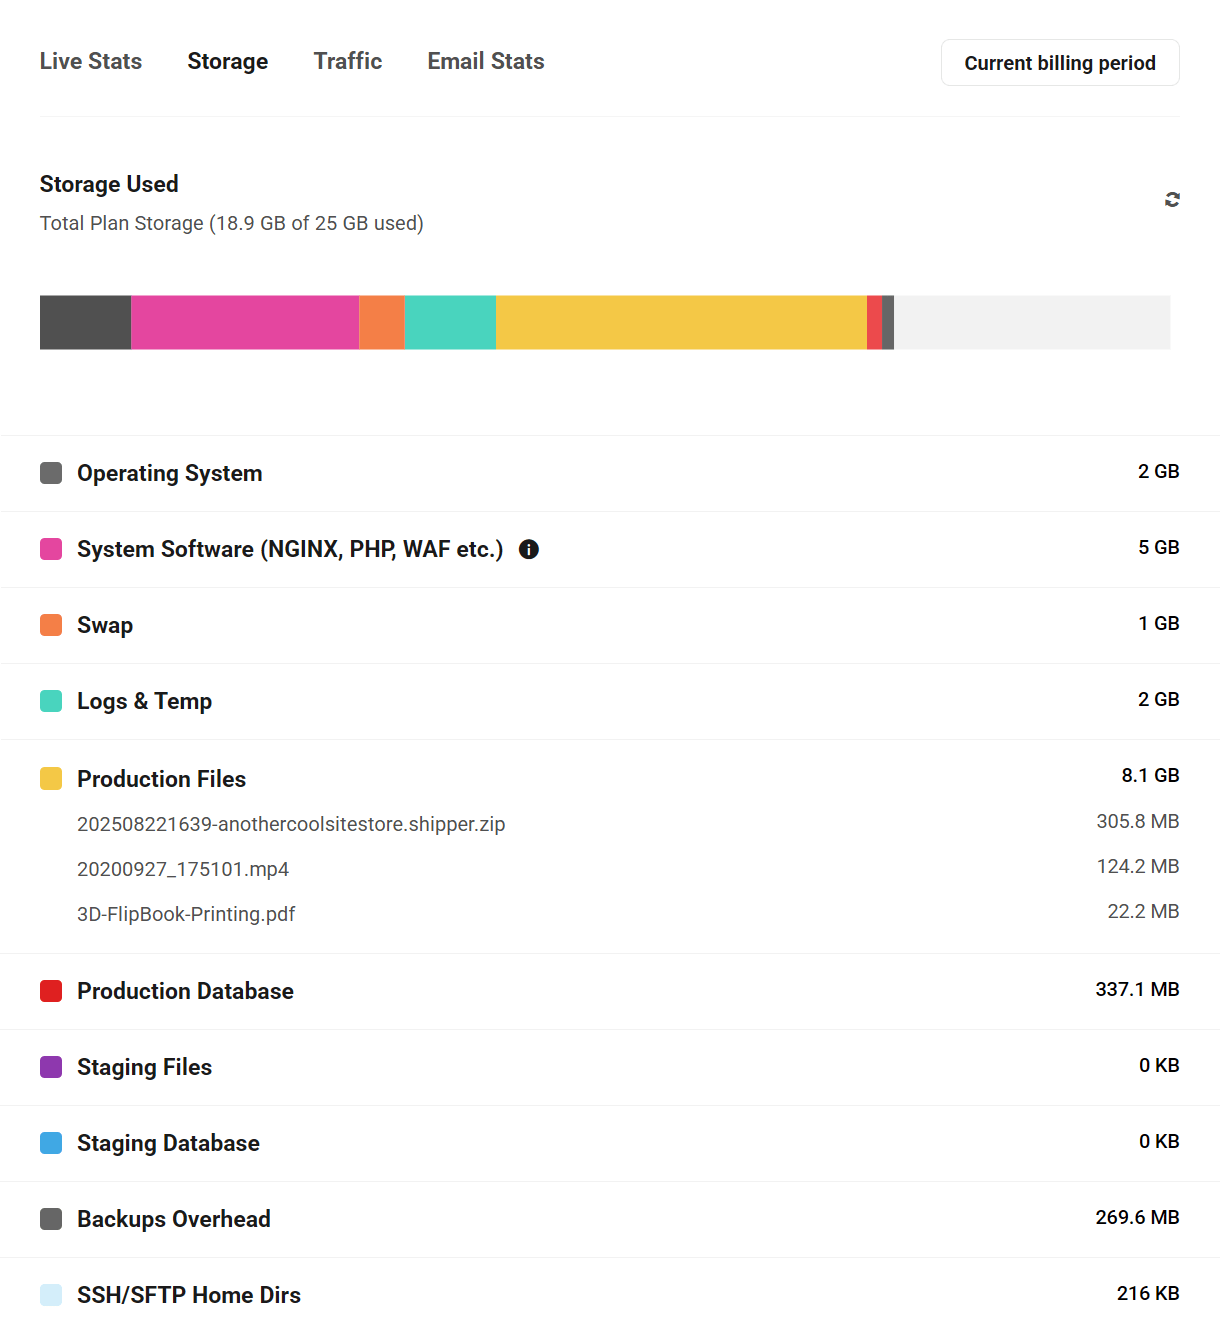Click the red Production Database legend icon
Image resolution: width=1220 pixels, height=1340 pixels.
pos(51,991)
